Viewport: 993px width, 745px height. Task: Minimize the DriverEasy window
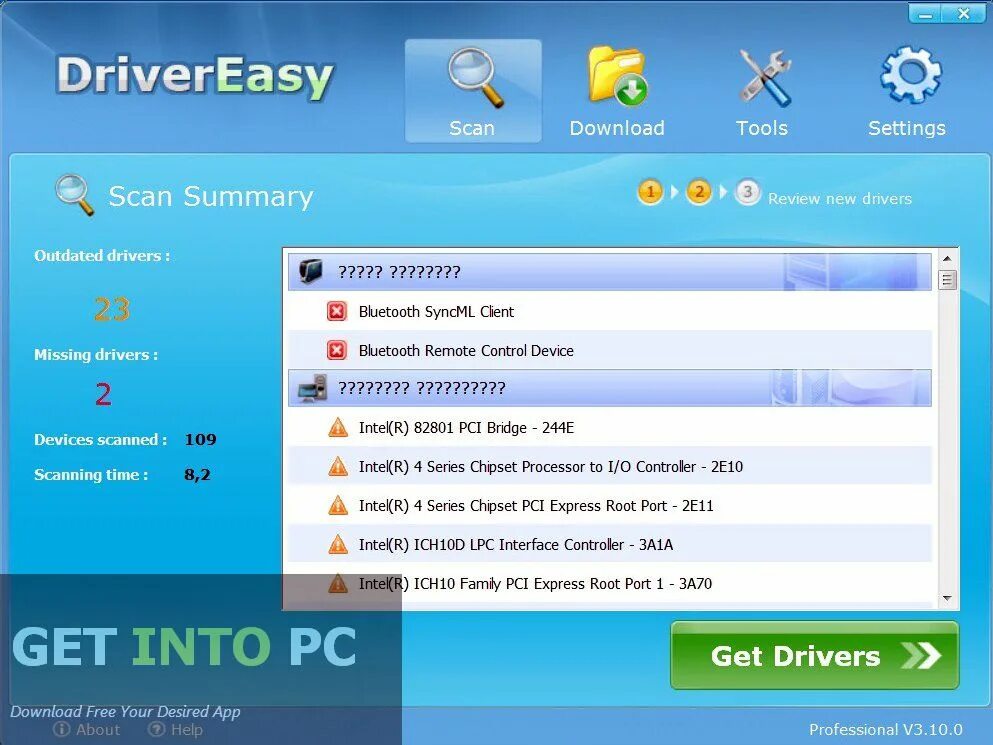click(925, 13)
